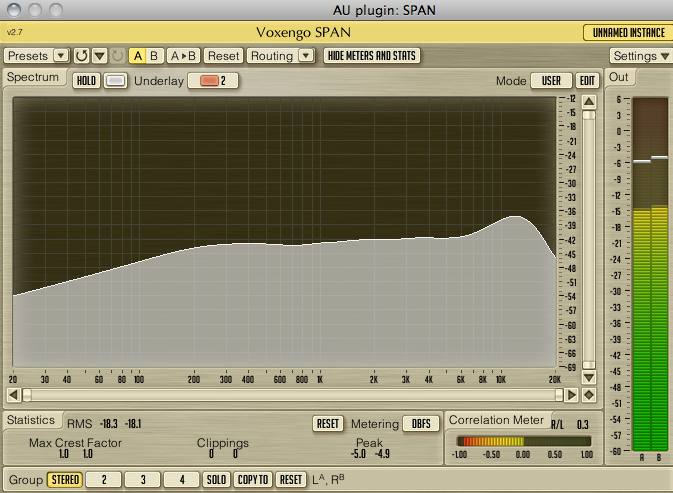Click the undo circular arrow icon
The image size is (673, 493).
tap(82, 56)
